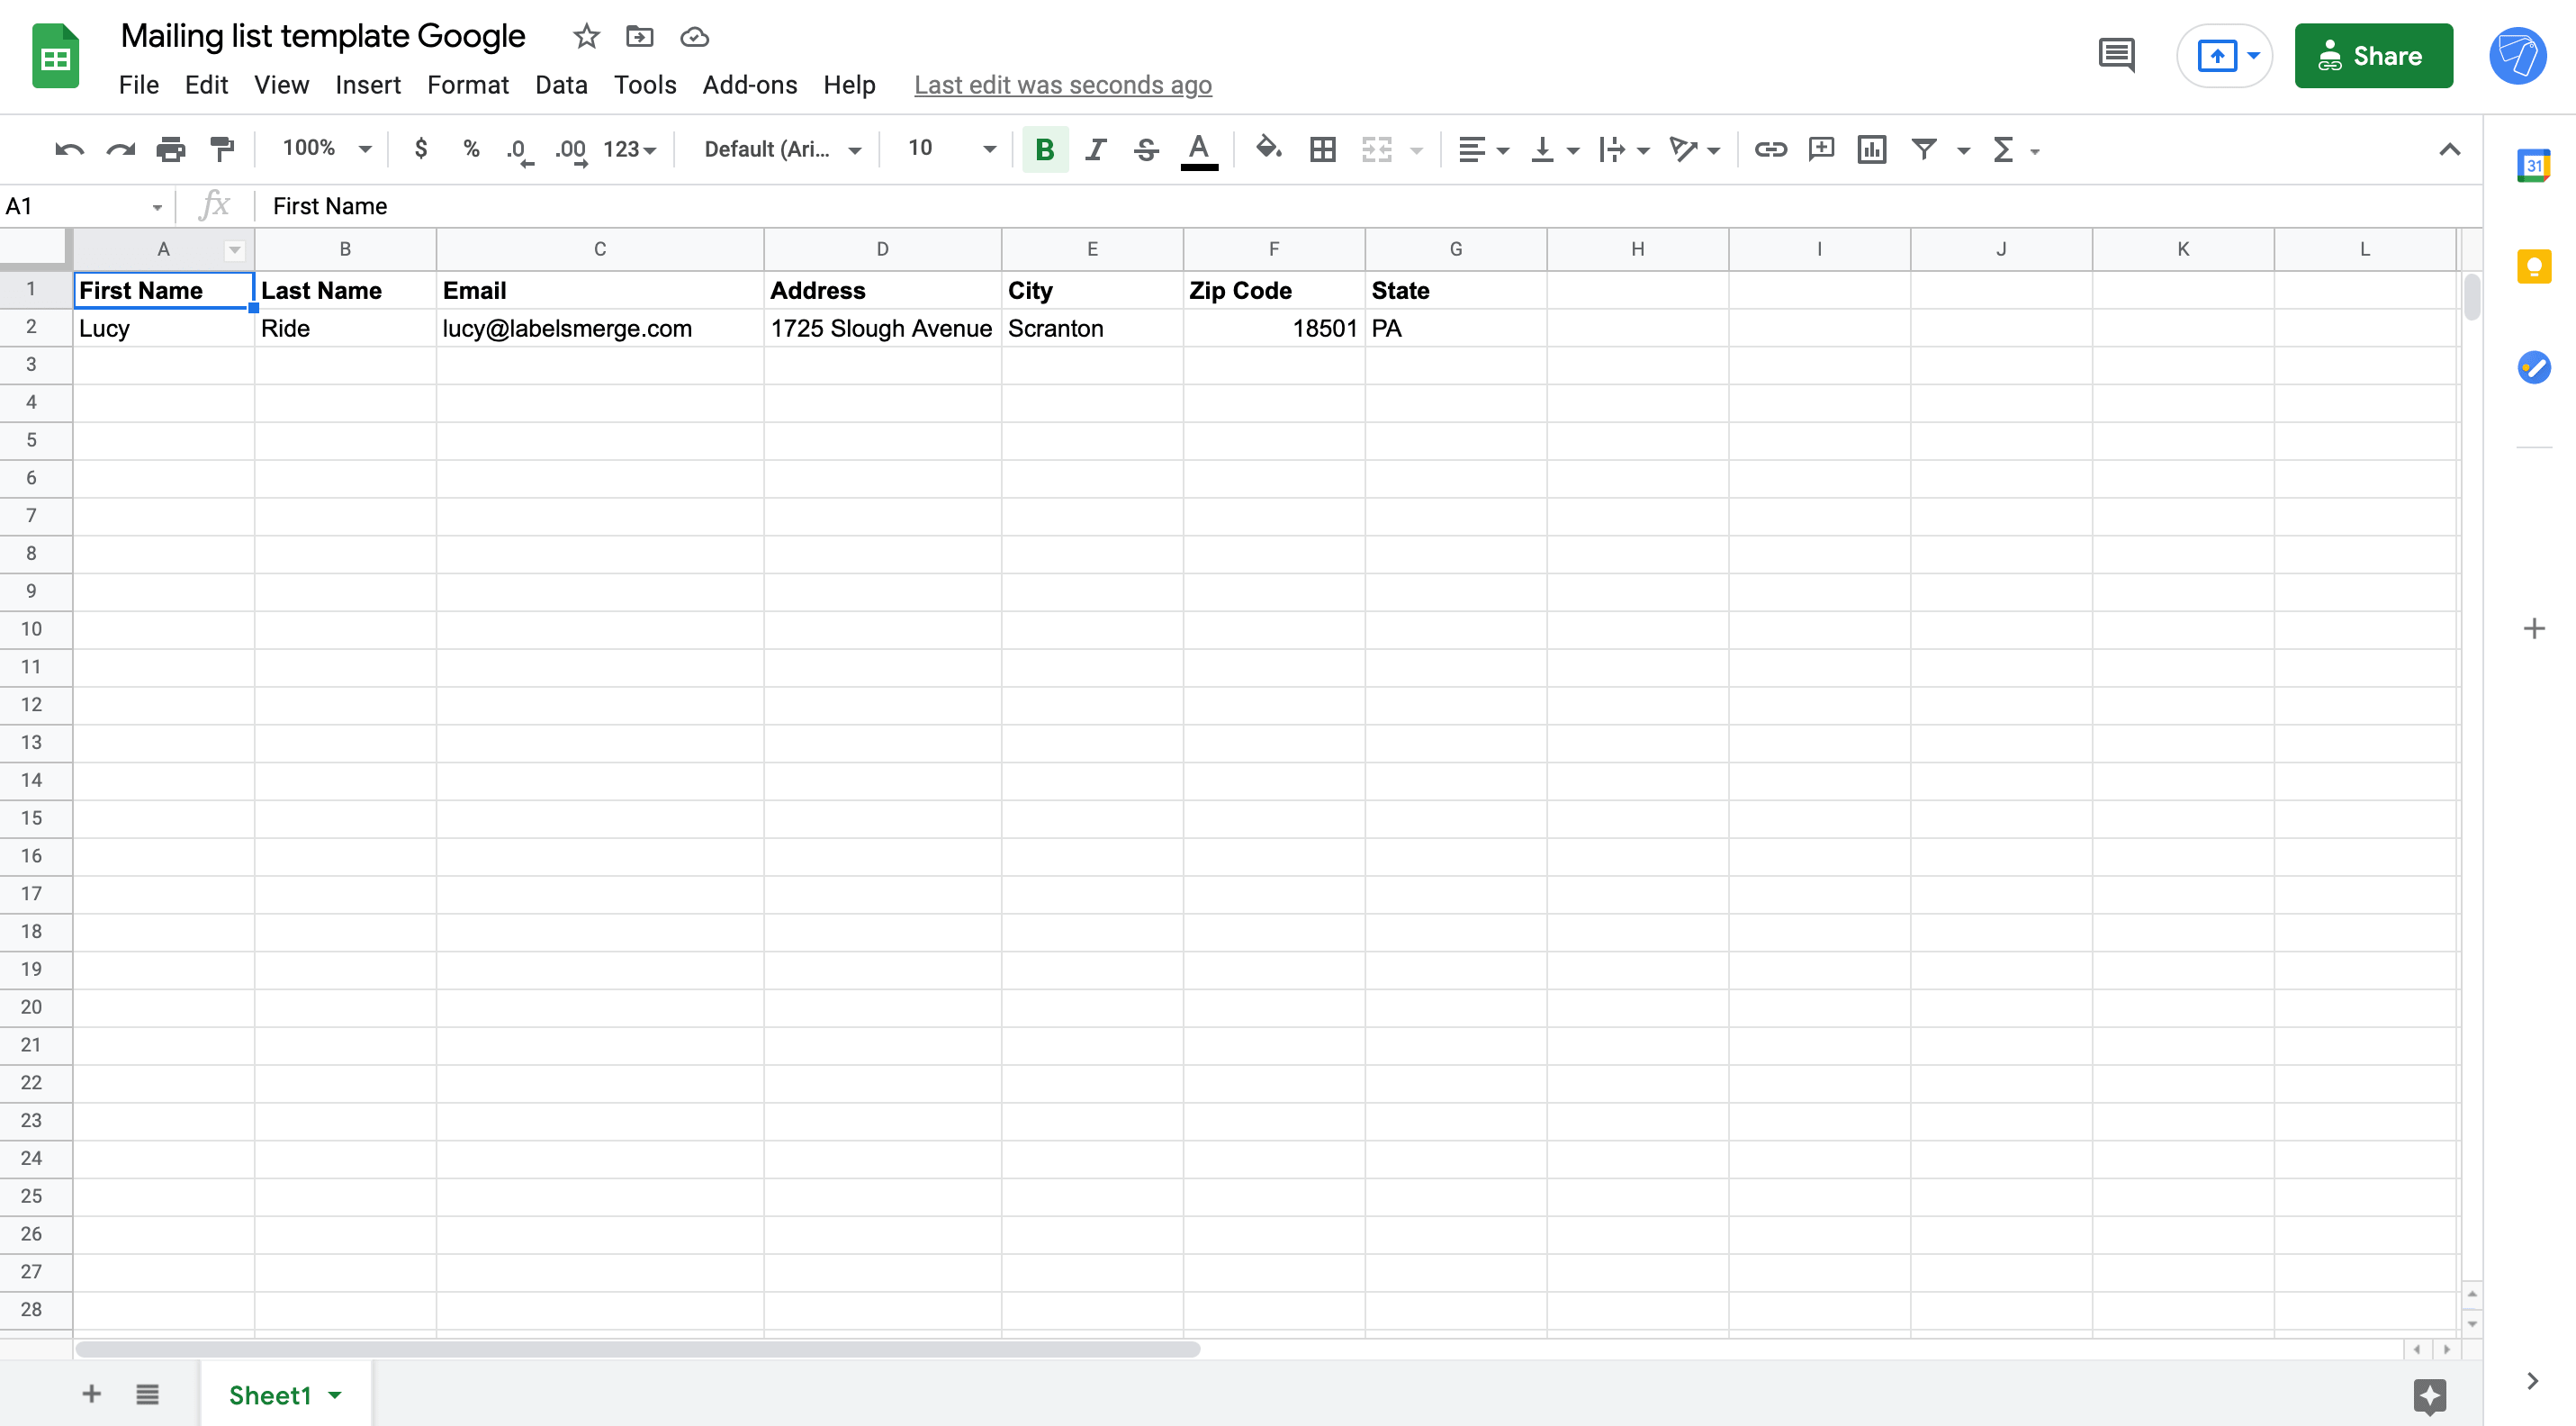
Task: Open the Format menu
Action: click(x=464, y=83)
